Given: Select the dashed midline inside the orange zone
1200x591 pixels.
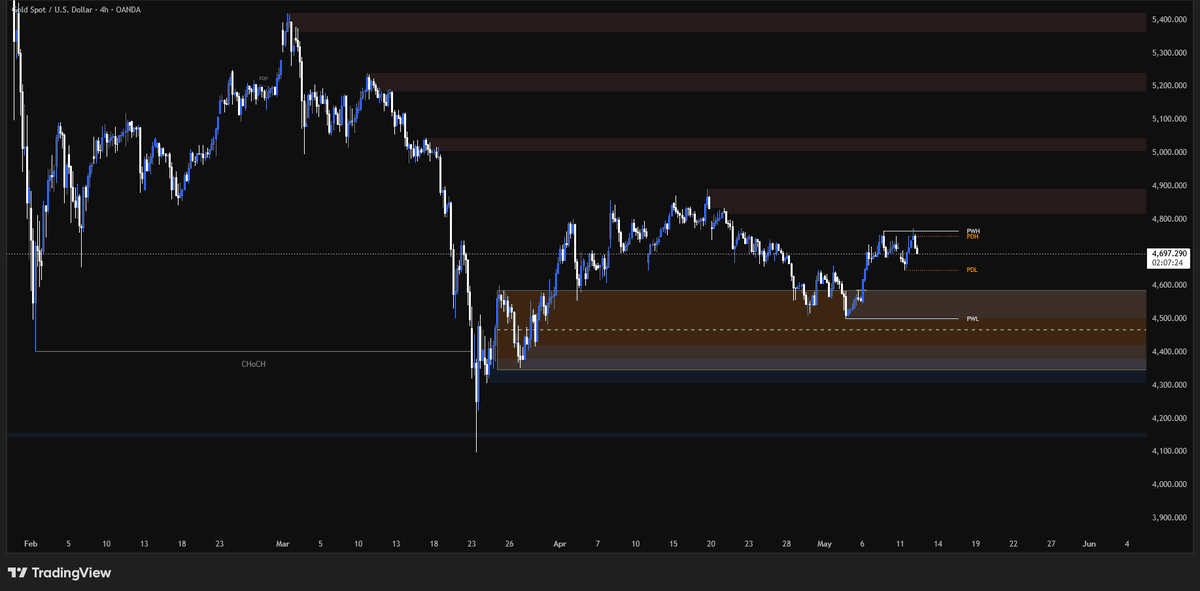Looking at the screenshot, I should point(820,330).
